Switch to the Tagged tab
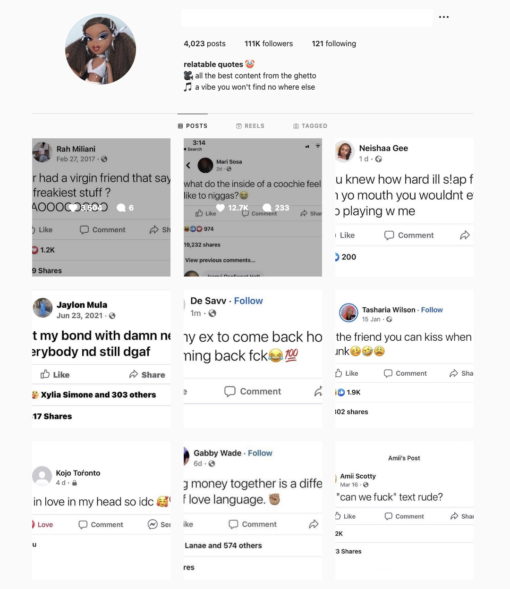The width and height of the screenshot is (510, 589). 310,126
